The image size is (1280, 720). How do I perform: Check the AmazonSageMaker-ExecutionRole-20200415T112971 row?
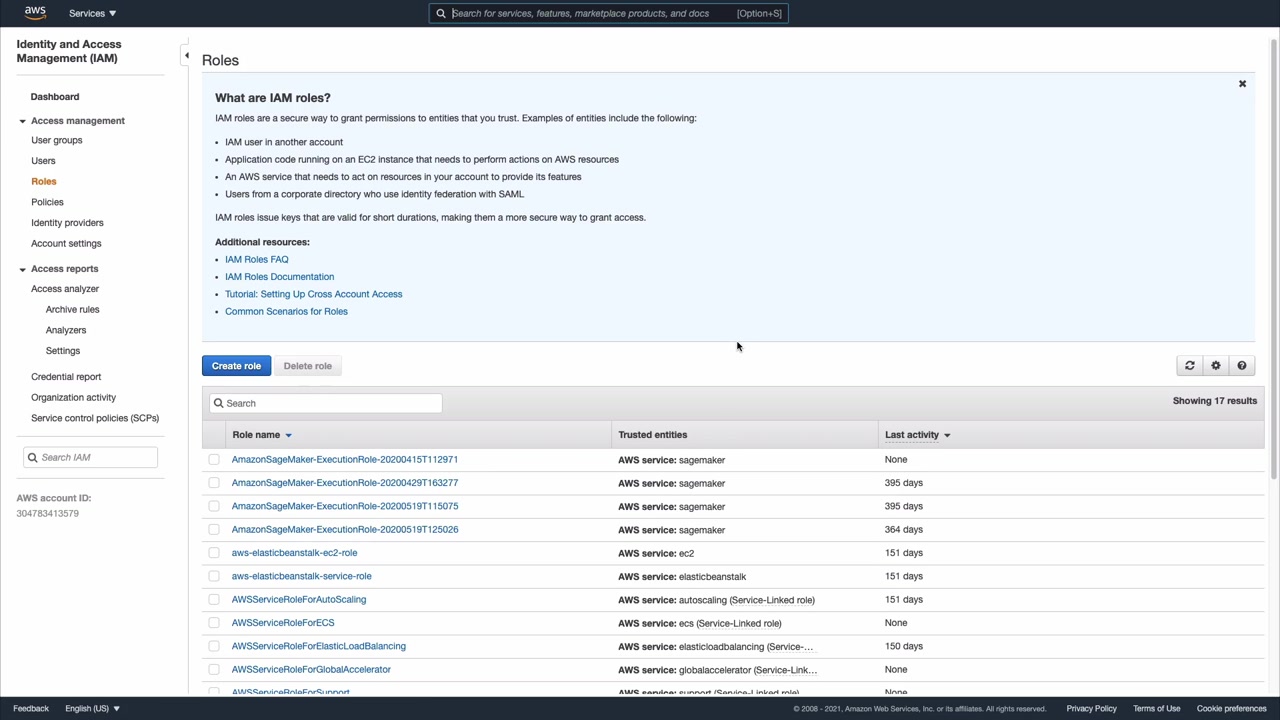214,460
